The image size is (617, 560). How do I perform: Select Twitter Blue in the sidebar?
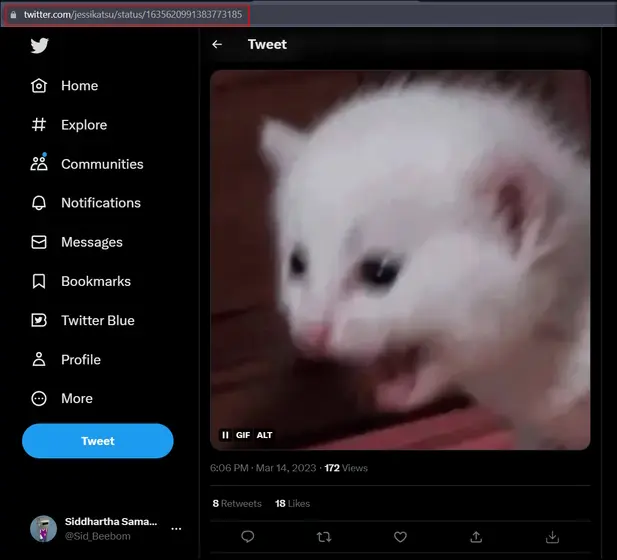pos(97,320)
